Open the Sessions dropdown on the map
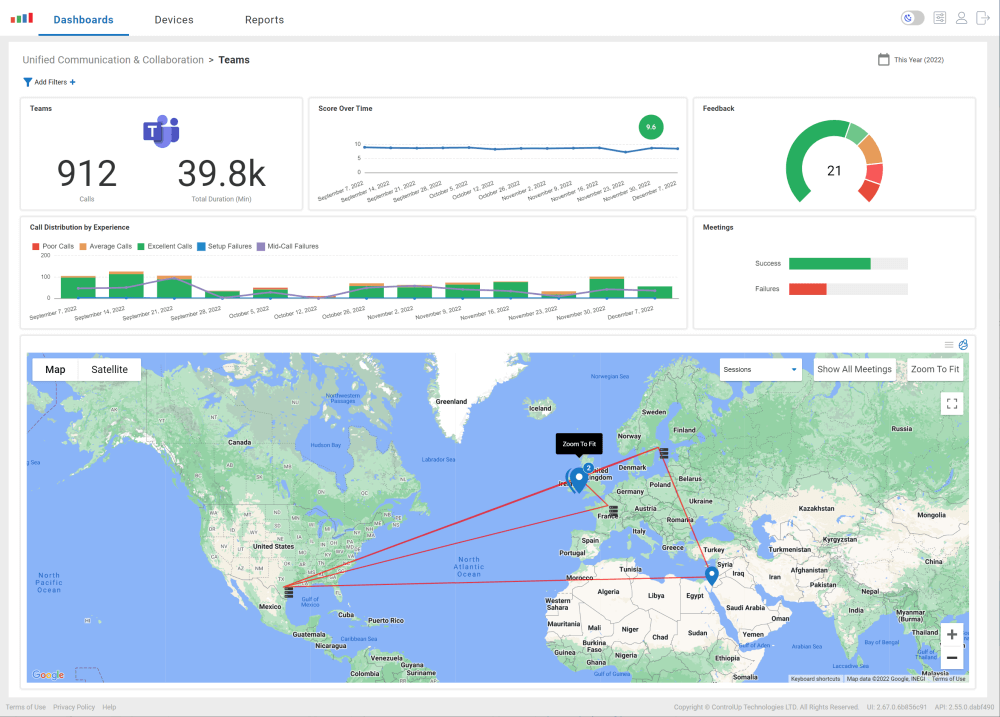 (x=760, y=369)
